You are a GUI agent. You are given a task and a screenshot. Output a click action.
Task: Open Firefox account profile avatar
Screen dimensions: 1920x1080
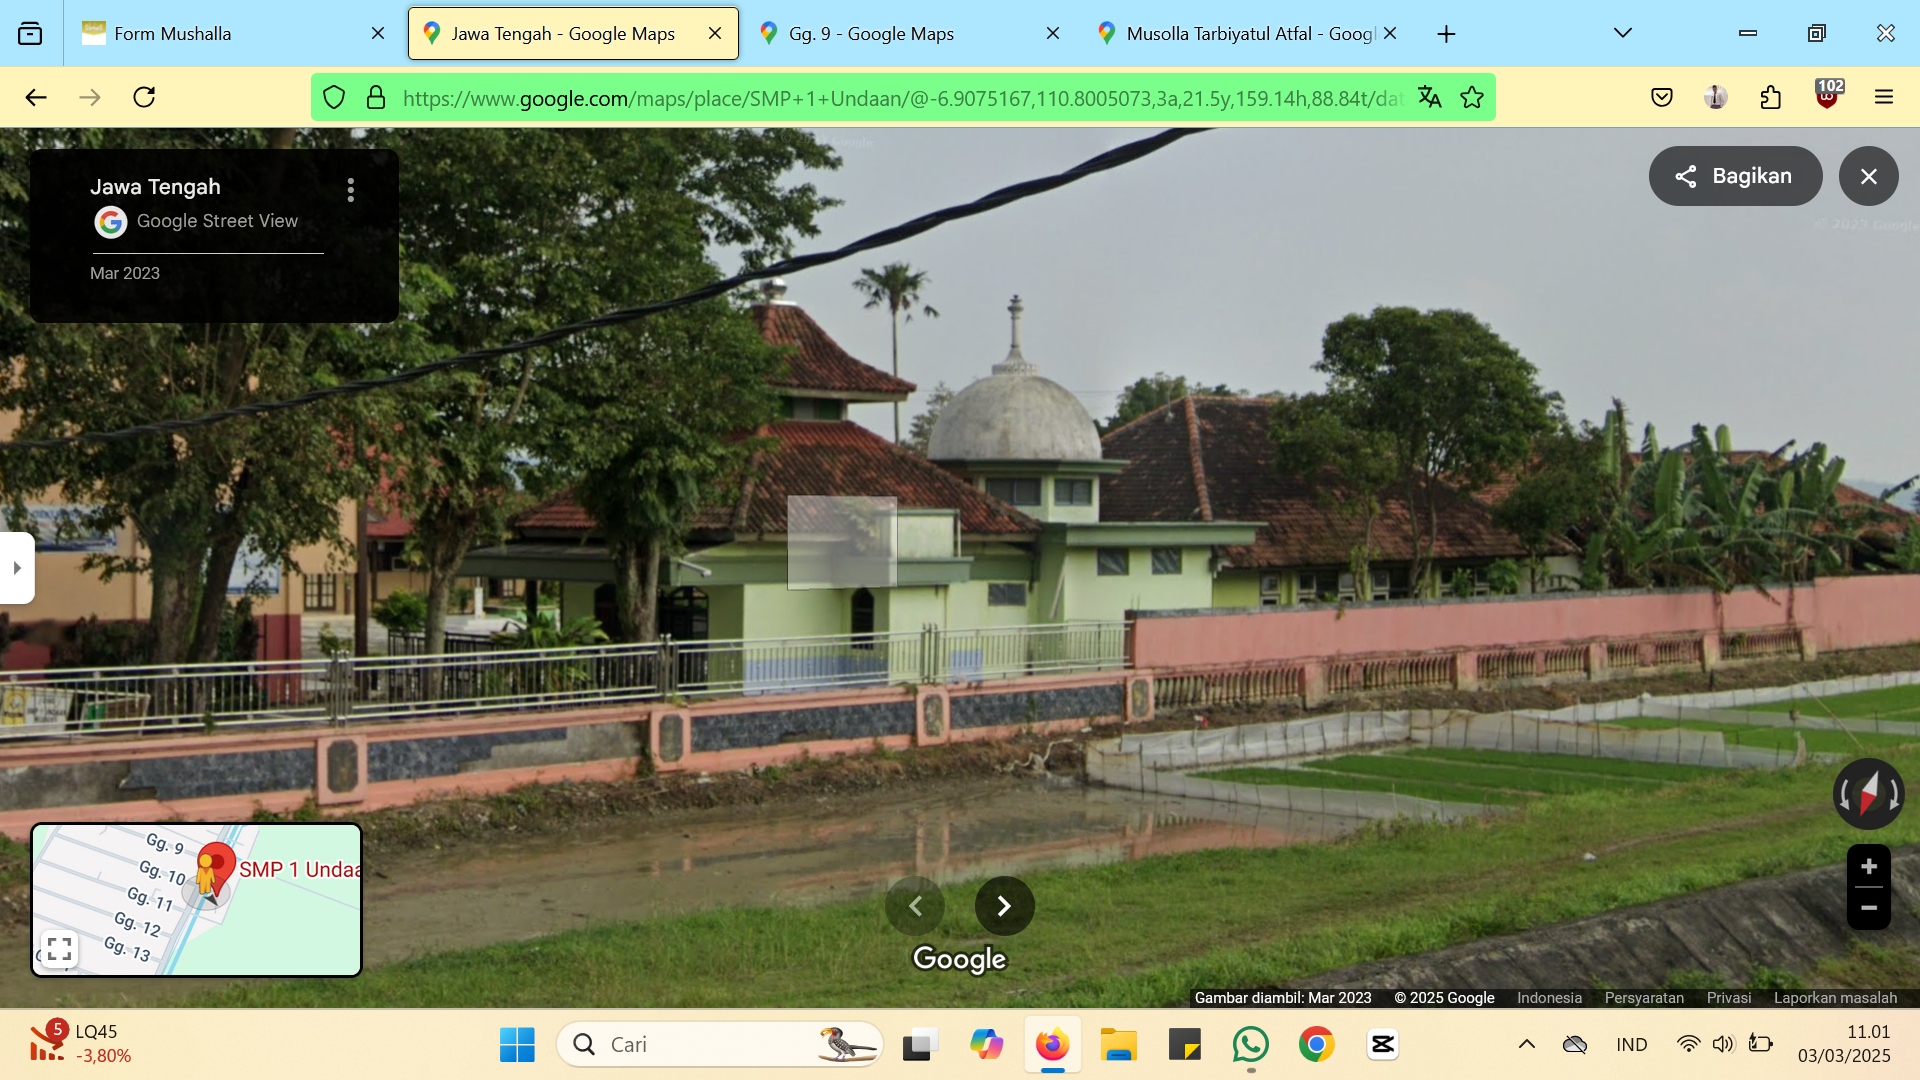[x=1716, y=97]
